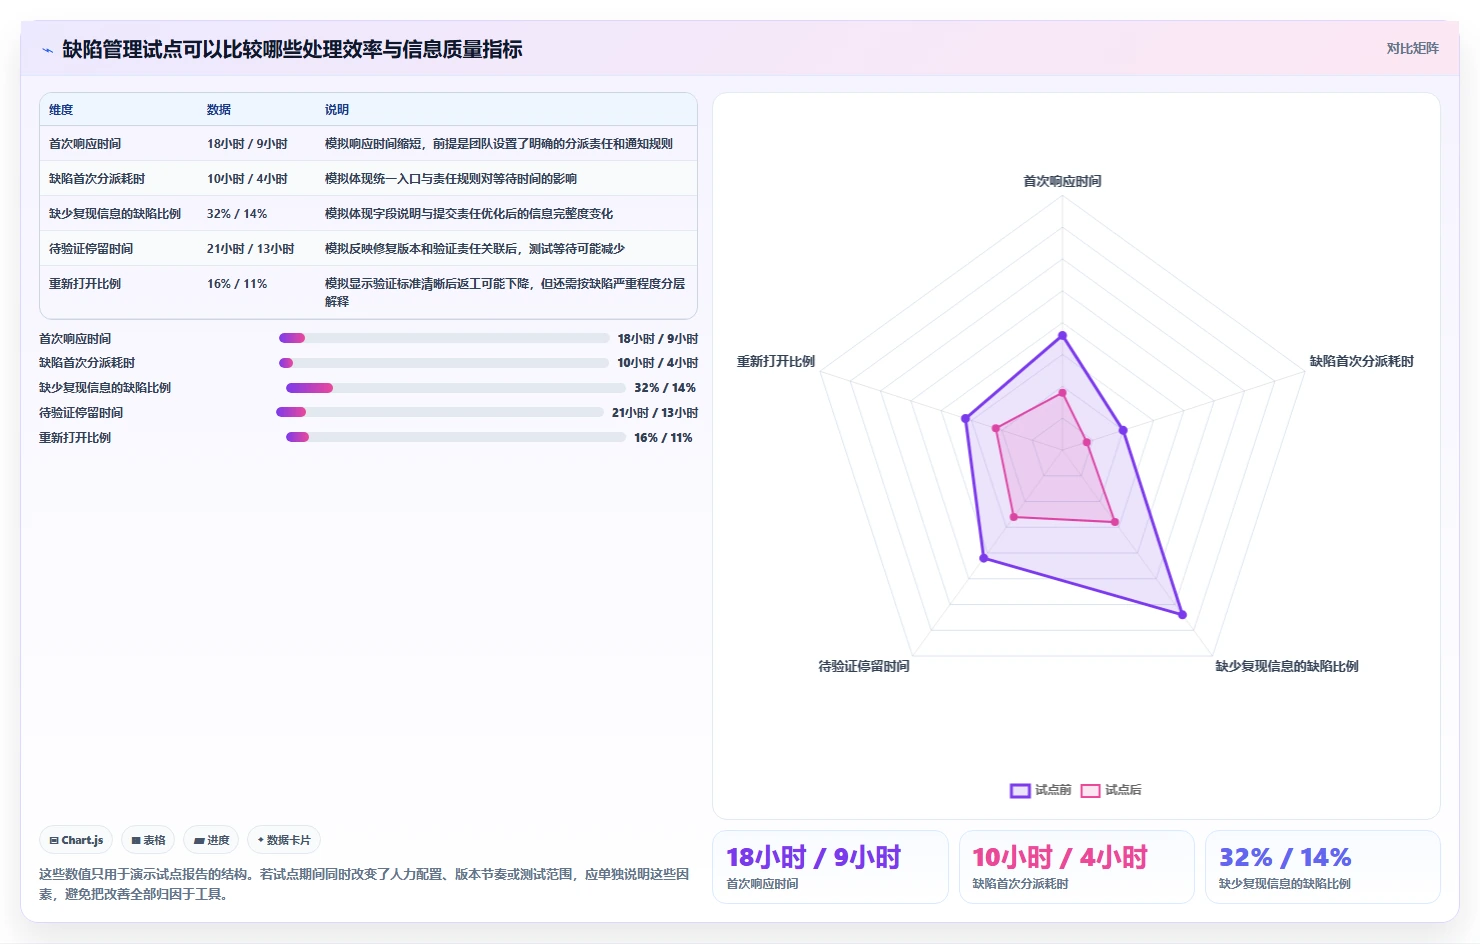This screenshot has height=944, width=1480.
Task: Click radar axis label 缺陷首次分派耗时
Action: [1362, 361]
